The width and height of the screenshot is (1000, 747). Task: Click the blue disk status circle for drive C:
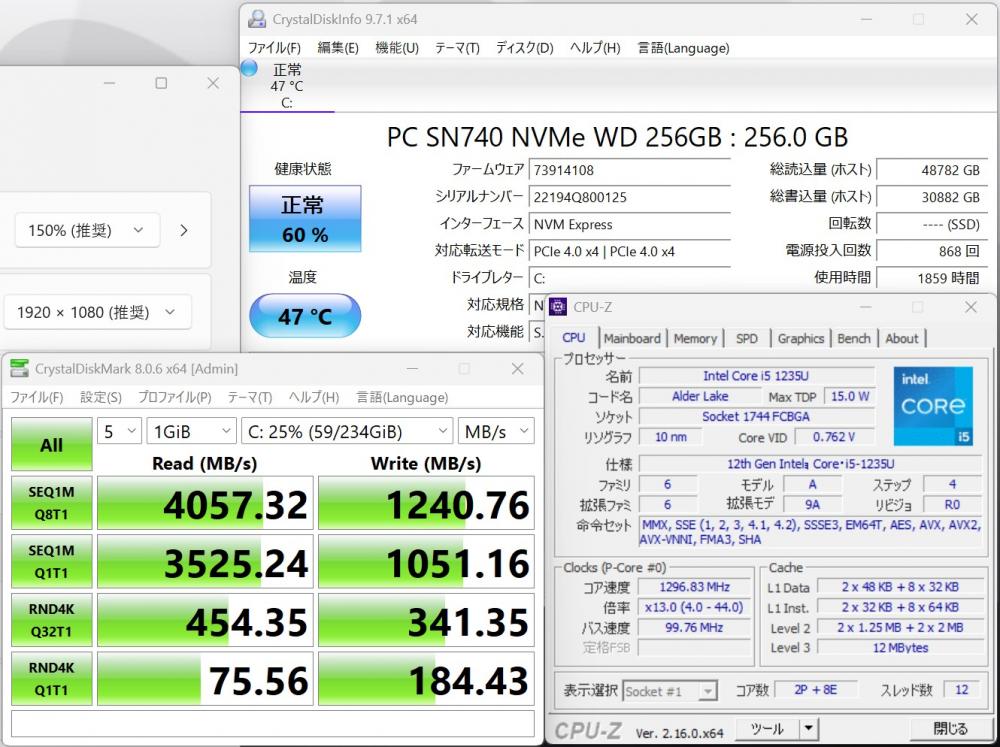249,68
